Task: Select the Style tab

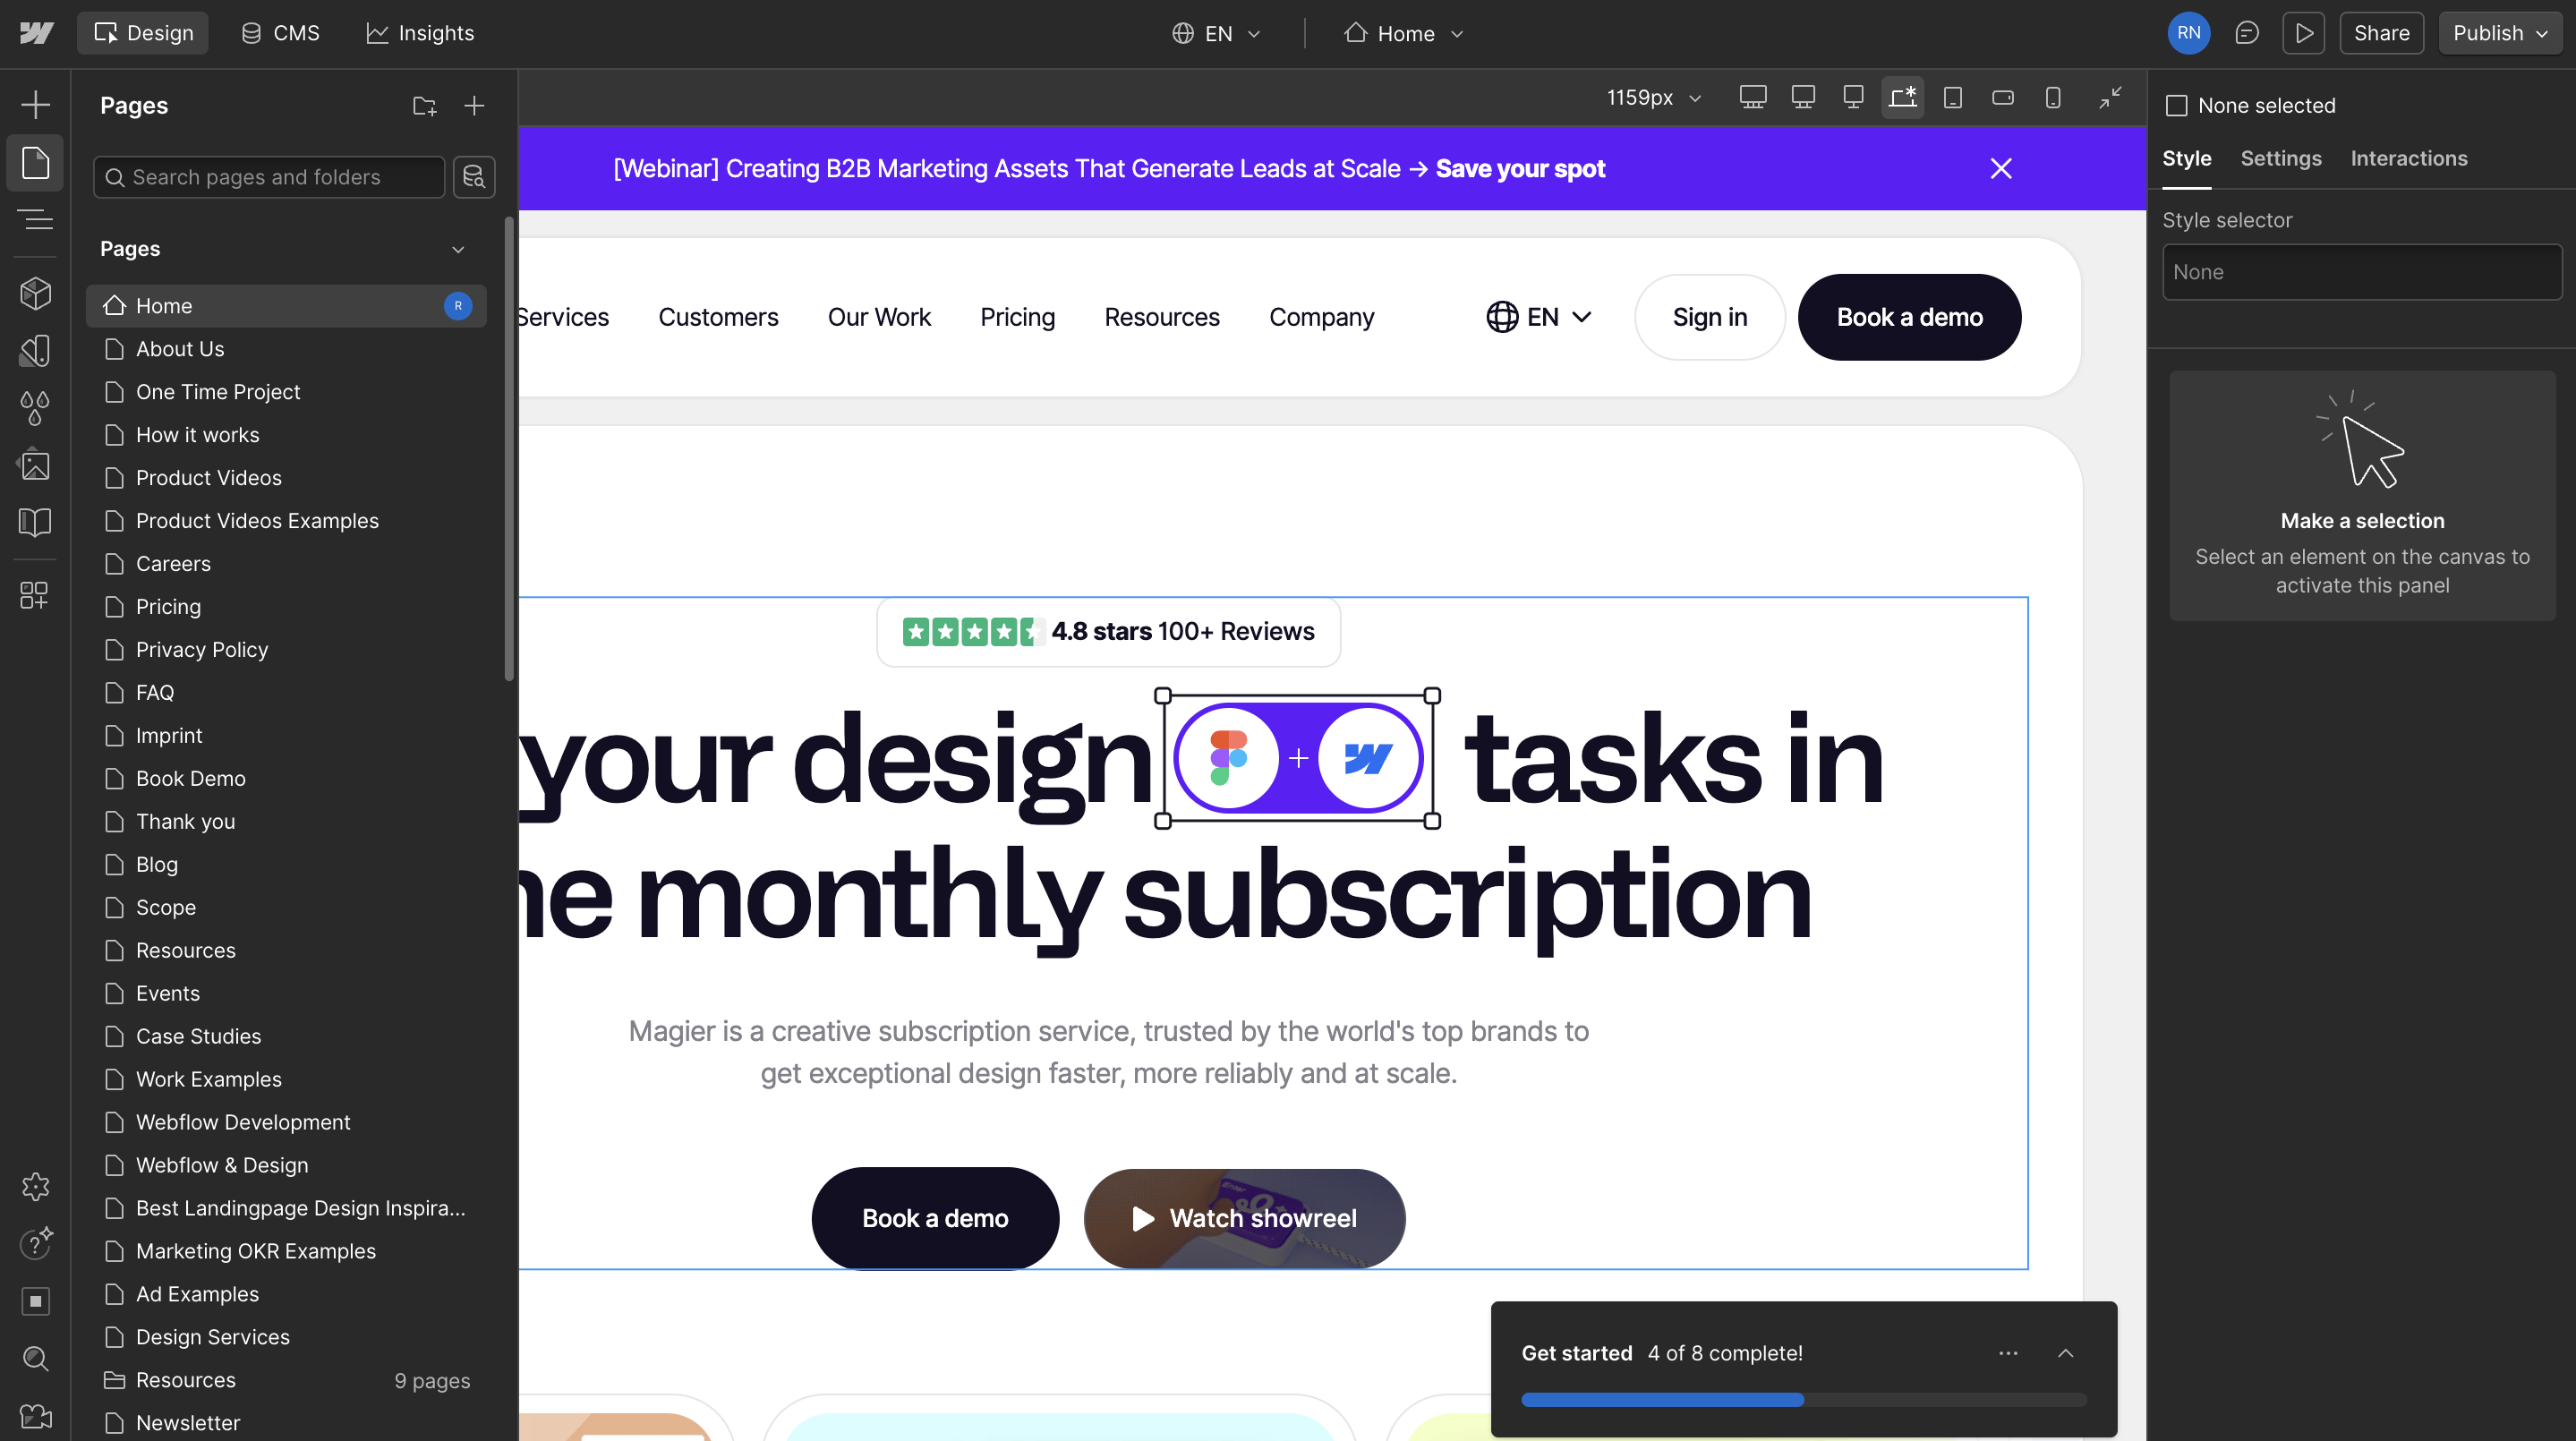Action: tap(2186, 158)
